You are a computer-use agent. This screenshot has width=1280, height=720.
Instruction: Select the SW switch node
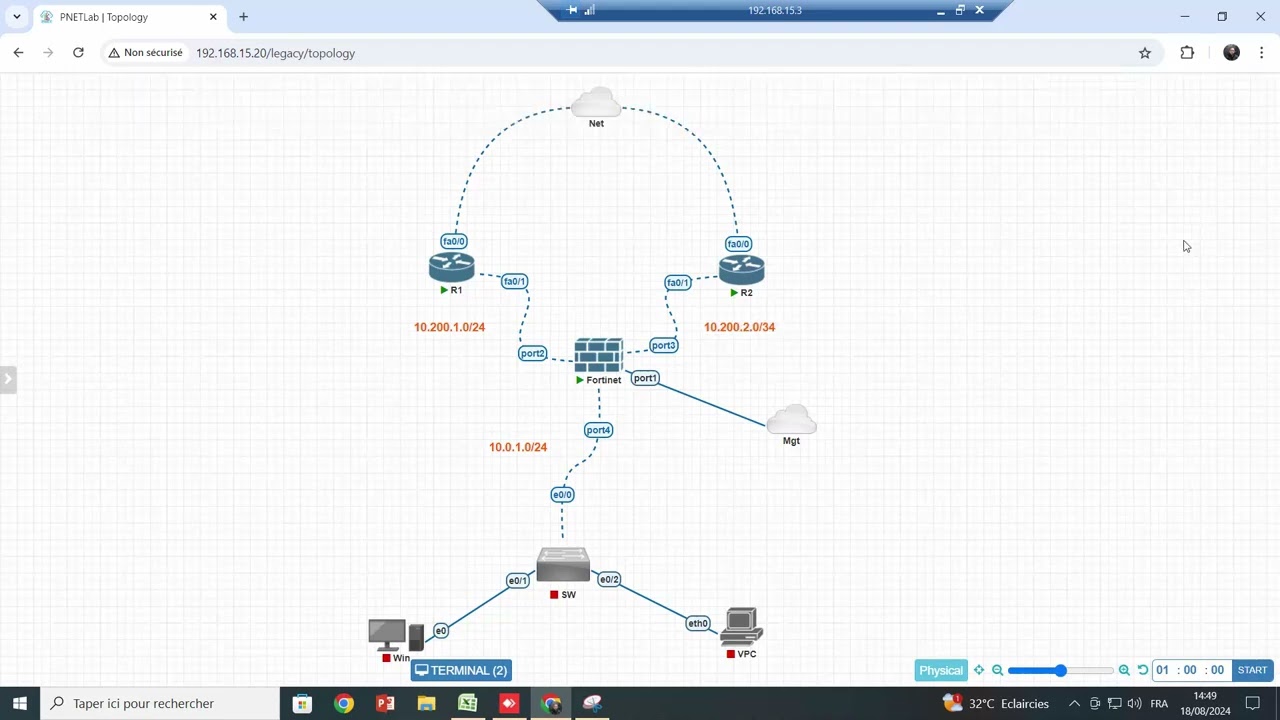[x=563, y=565]
